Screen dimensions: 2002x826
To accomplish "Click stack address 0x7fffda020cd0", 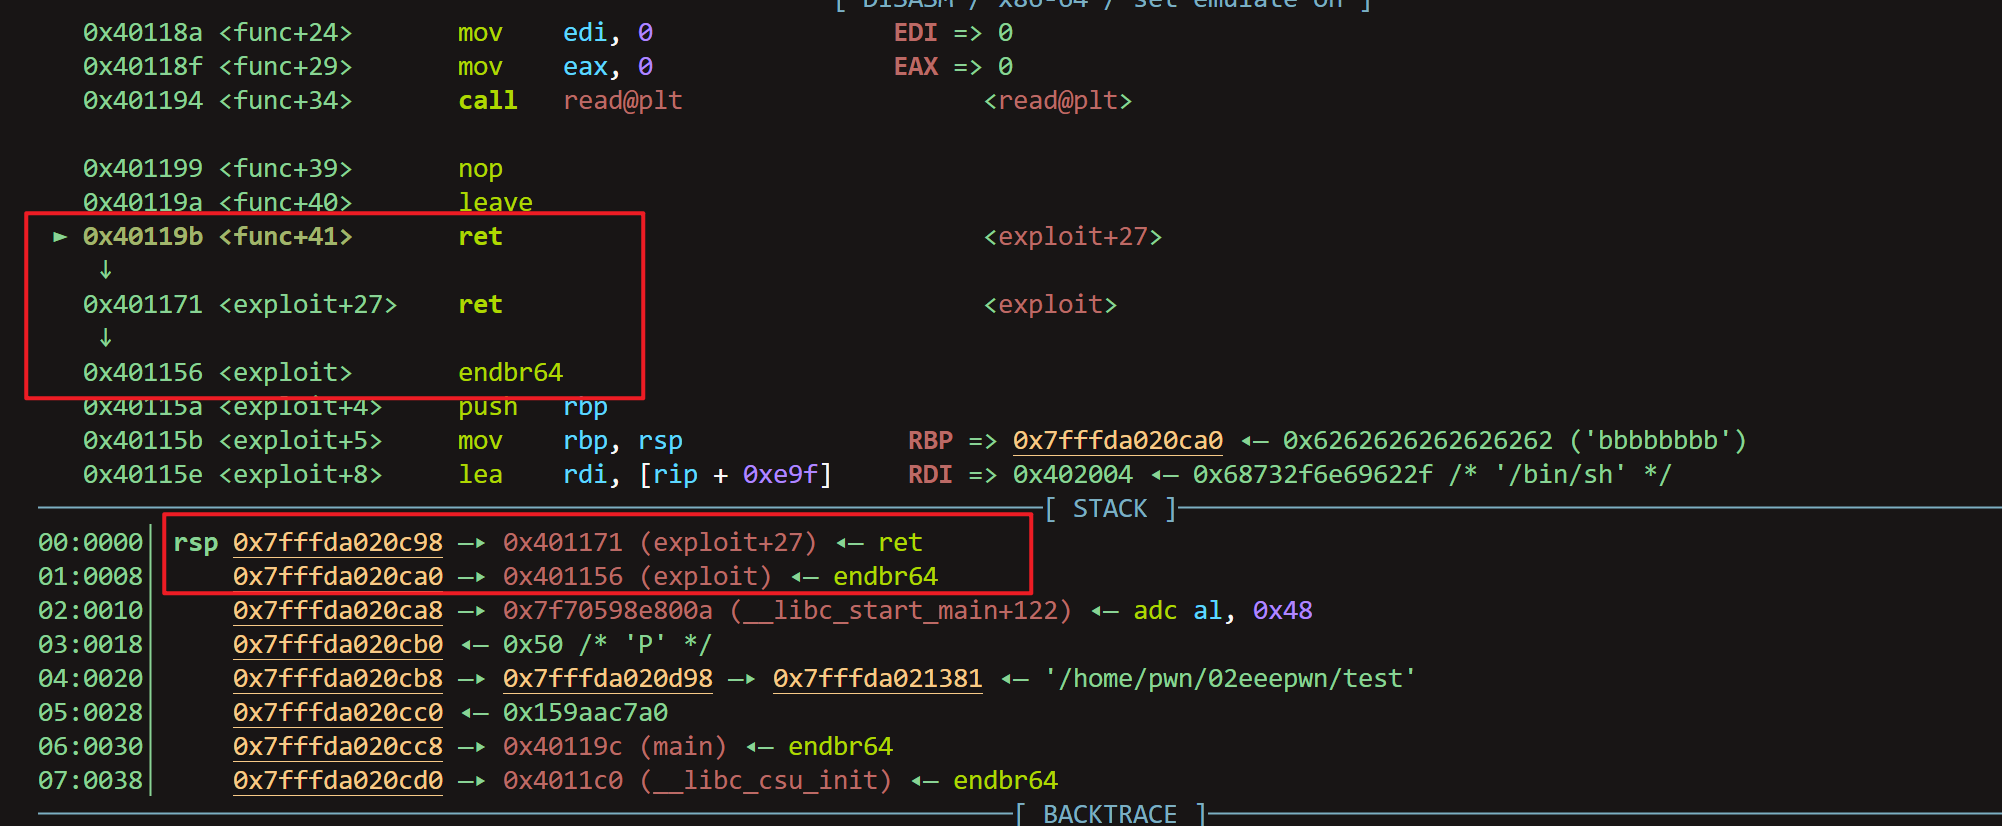I will click(x=338, y=781).
